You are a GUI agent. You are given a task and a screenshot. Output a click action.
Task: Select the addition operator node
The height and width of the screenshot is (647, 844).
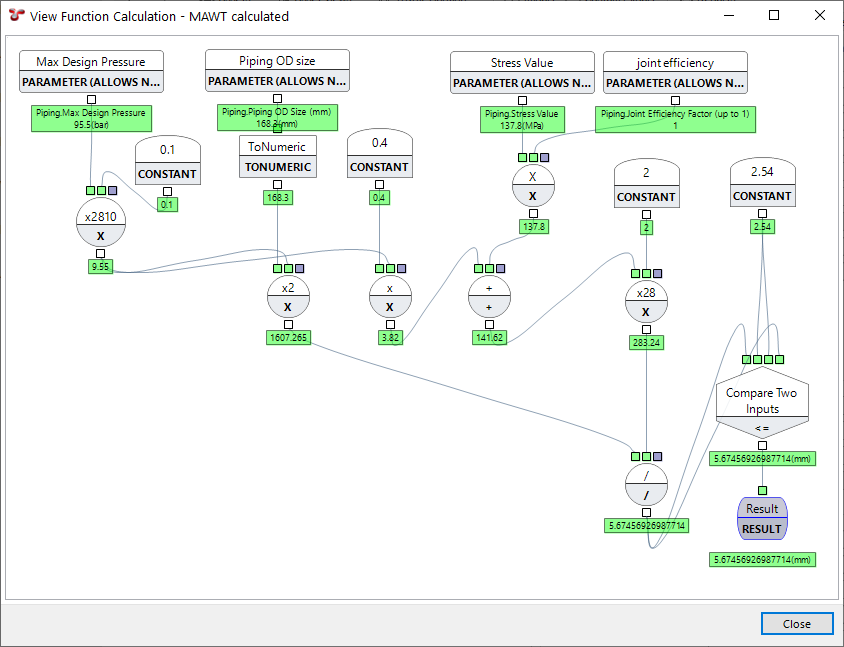pos(489,297)
